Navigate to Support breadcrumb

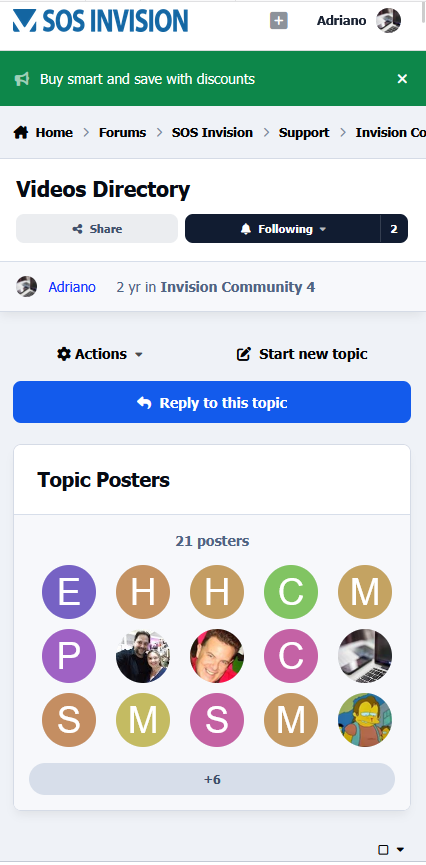click(x=304, y=132)
